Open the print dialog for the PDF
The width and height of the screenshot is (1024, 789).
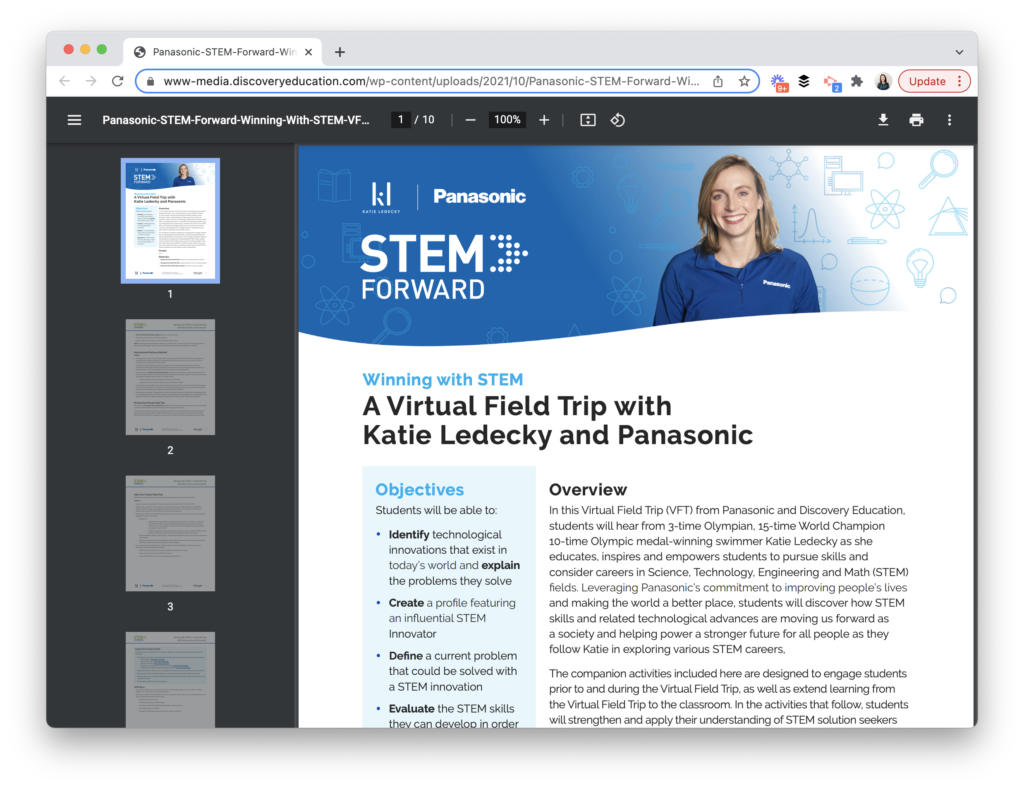917,119
